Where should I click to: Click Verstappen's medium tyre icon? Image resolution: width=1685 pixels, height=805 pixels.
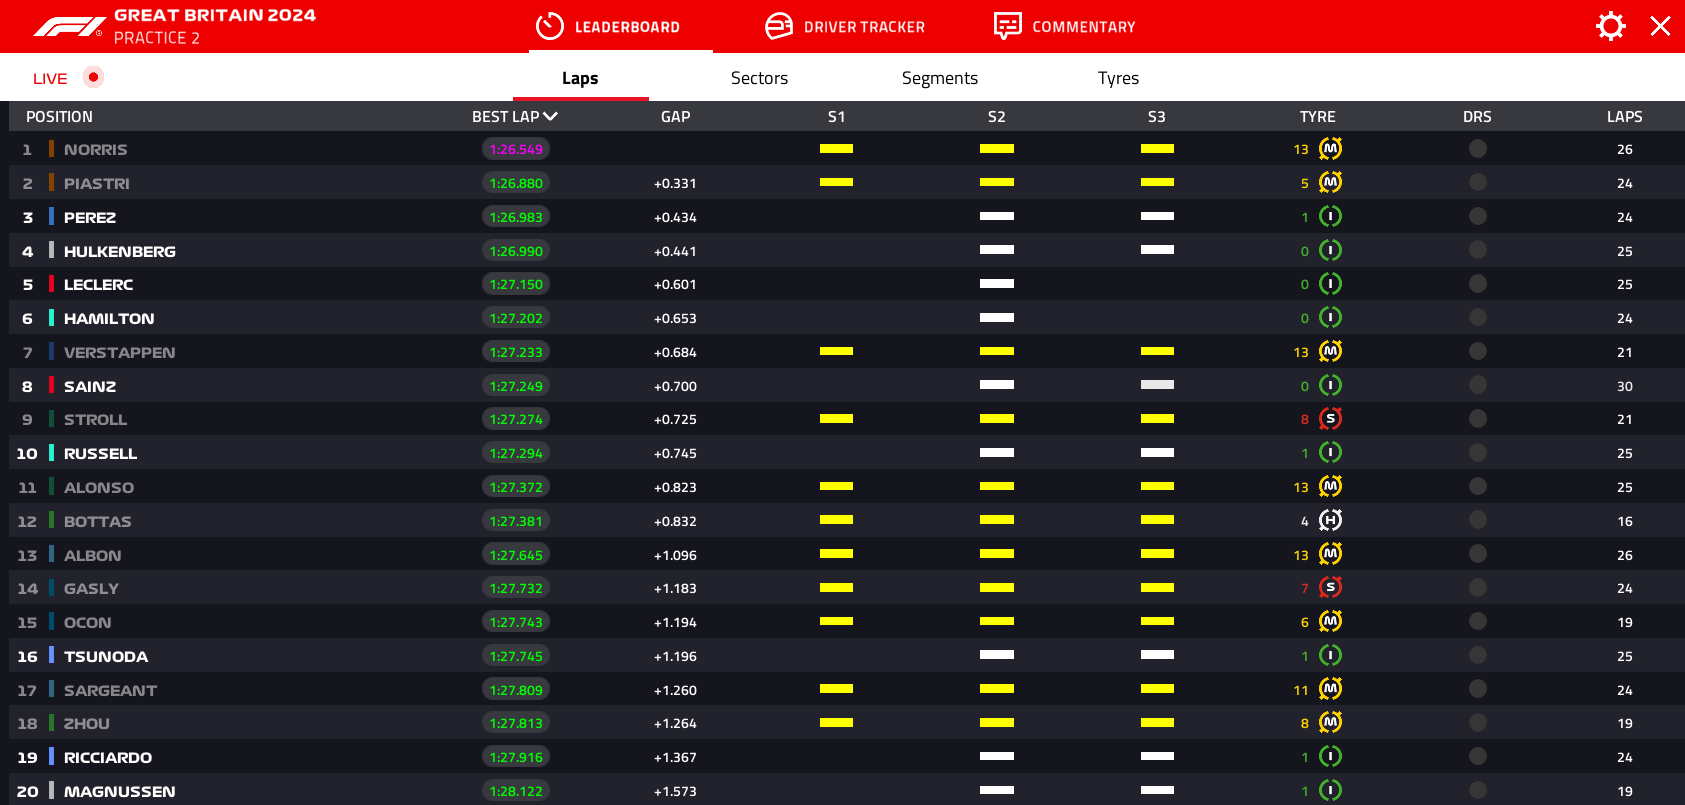pyautogui.click(x=1330, y=352)
